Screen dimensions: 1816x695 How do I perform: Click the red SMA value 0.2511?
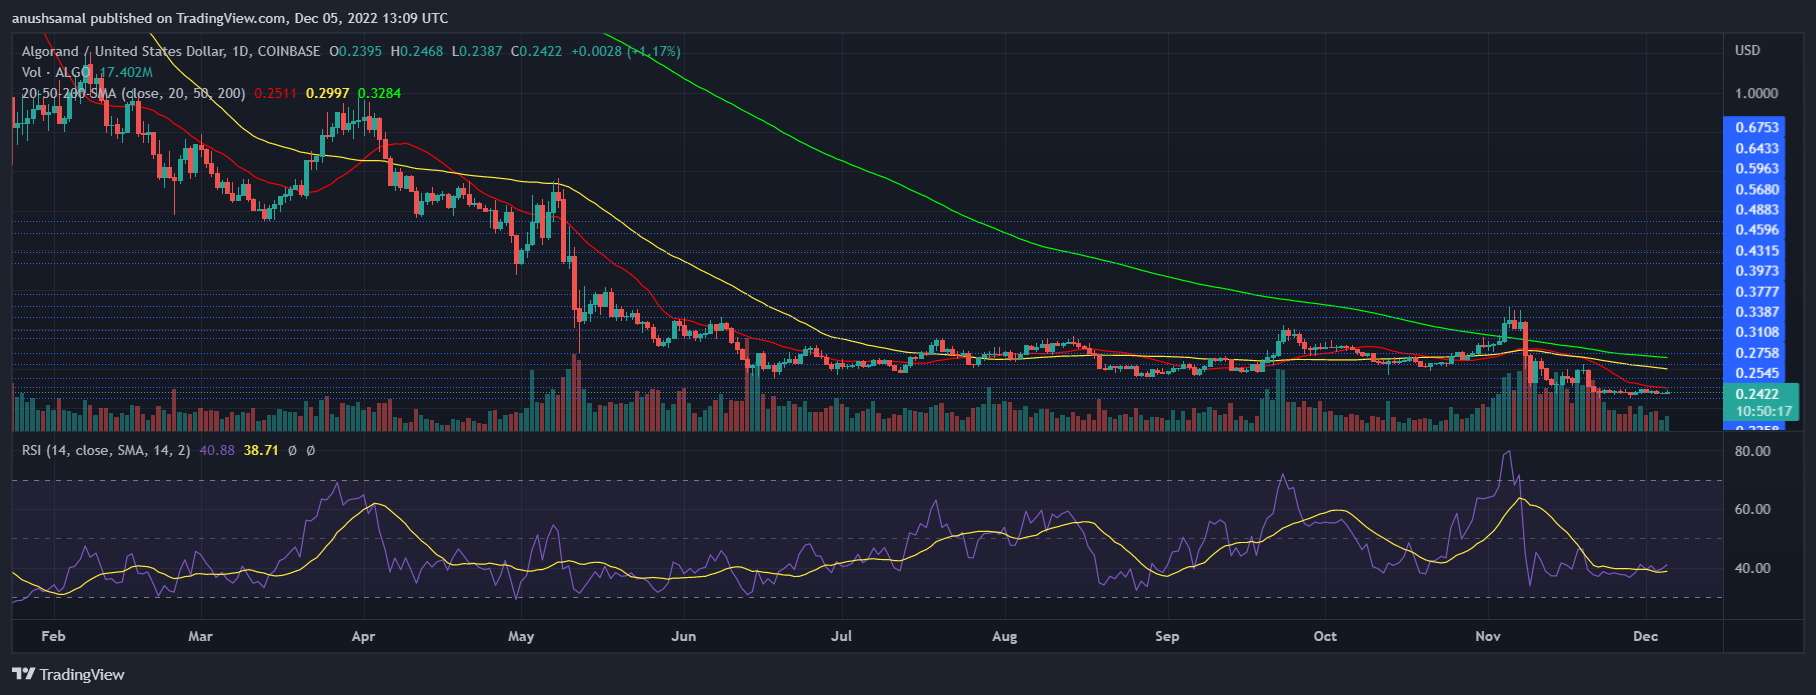pos(275,93)
